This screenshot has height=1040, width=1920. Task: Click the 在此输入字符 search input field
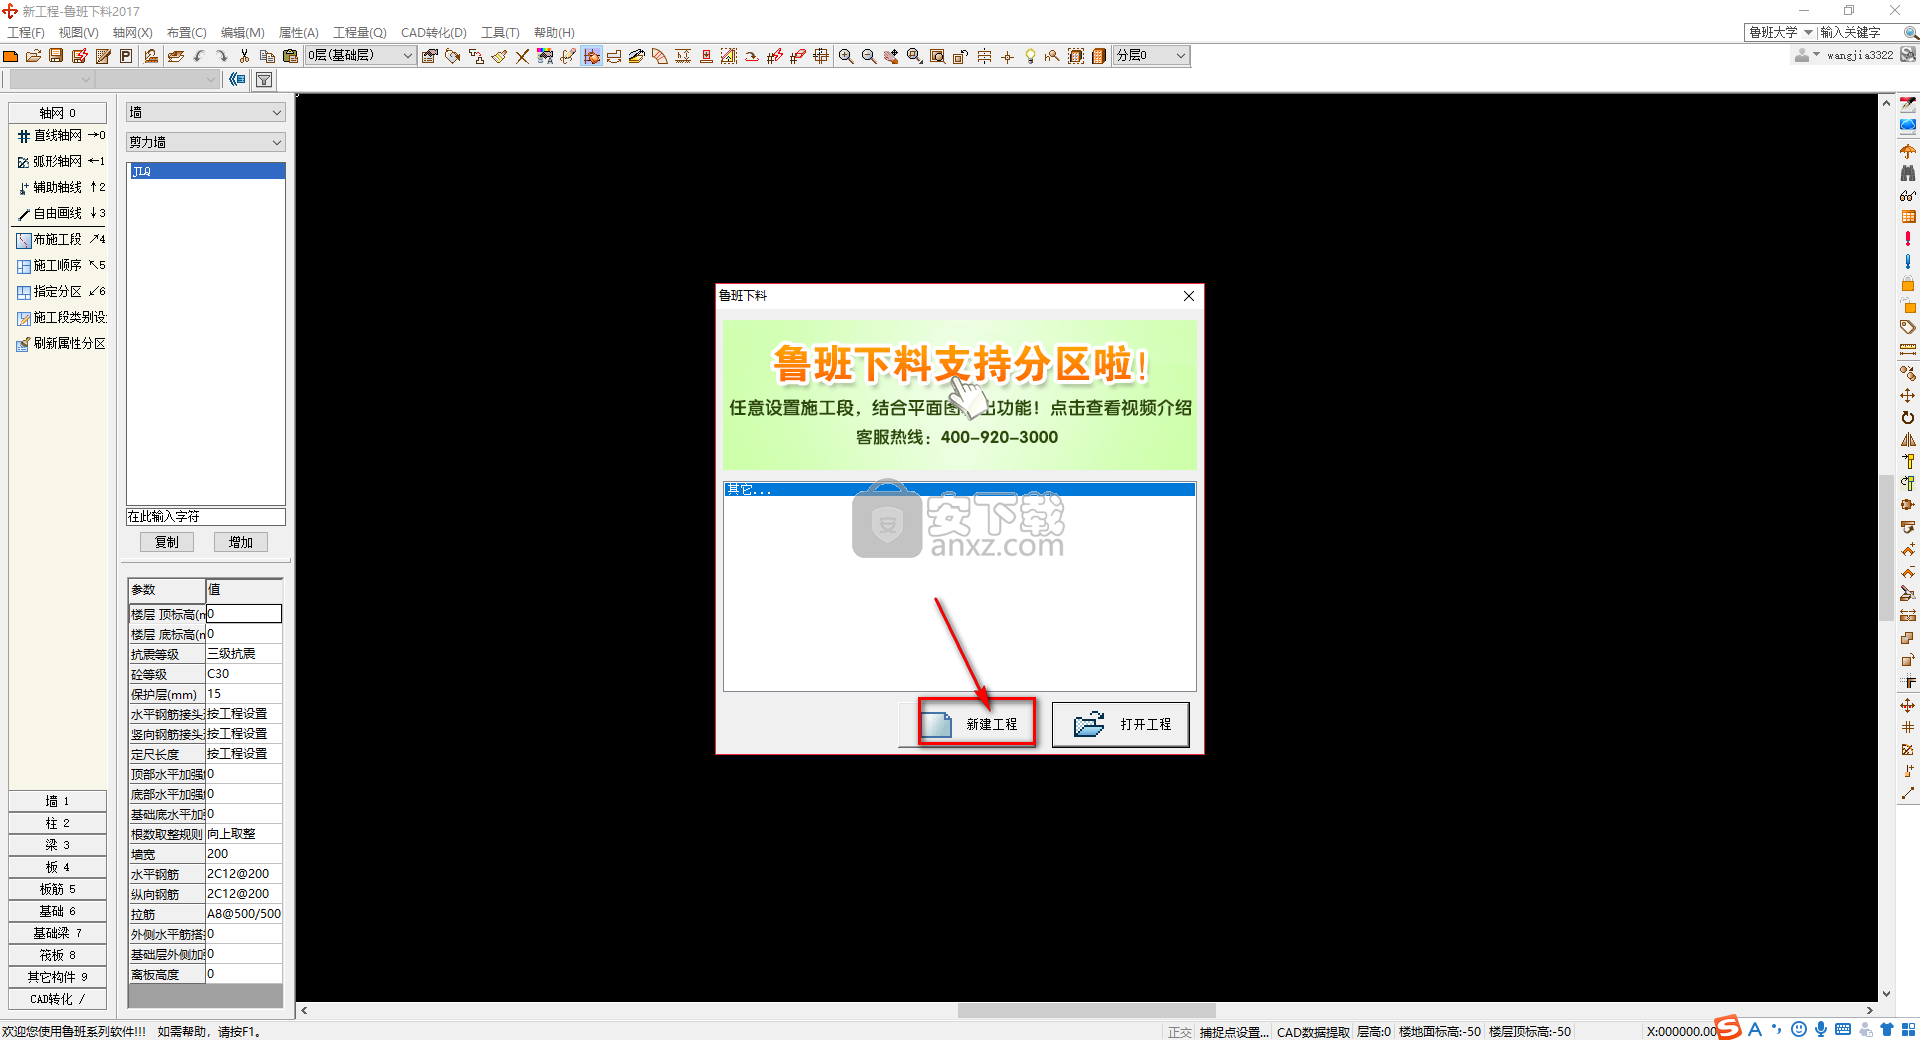(205, 516)
